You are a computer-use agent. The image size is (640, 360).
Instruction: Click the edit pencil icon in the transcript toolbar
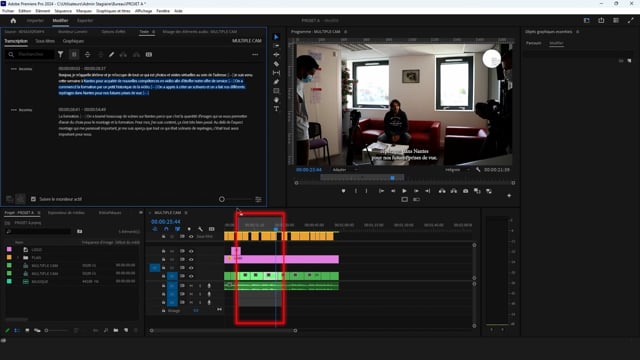click(x=111, y=54)
